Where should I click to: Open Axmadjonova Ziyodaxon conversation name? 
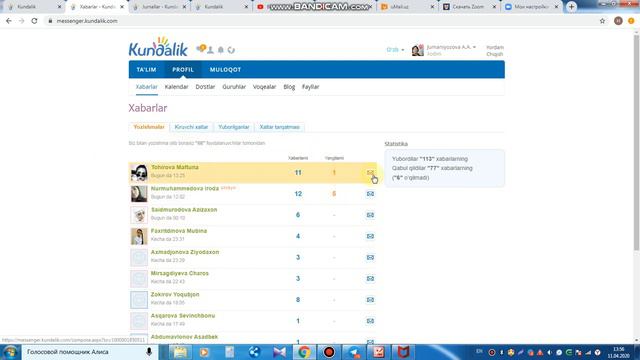[185, 252]
